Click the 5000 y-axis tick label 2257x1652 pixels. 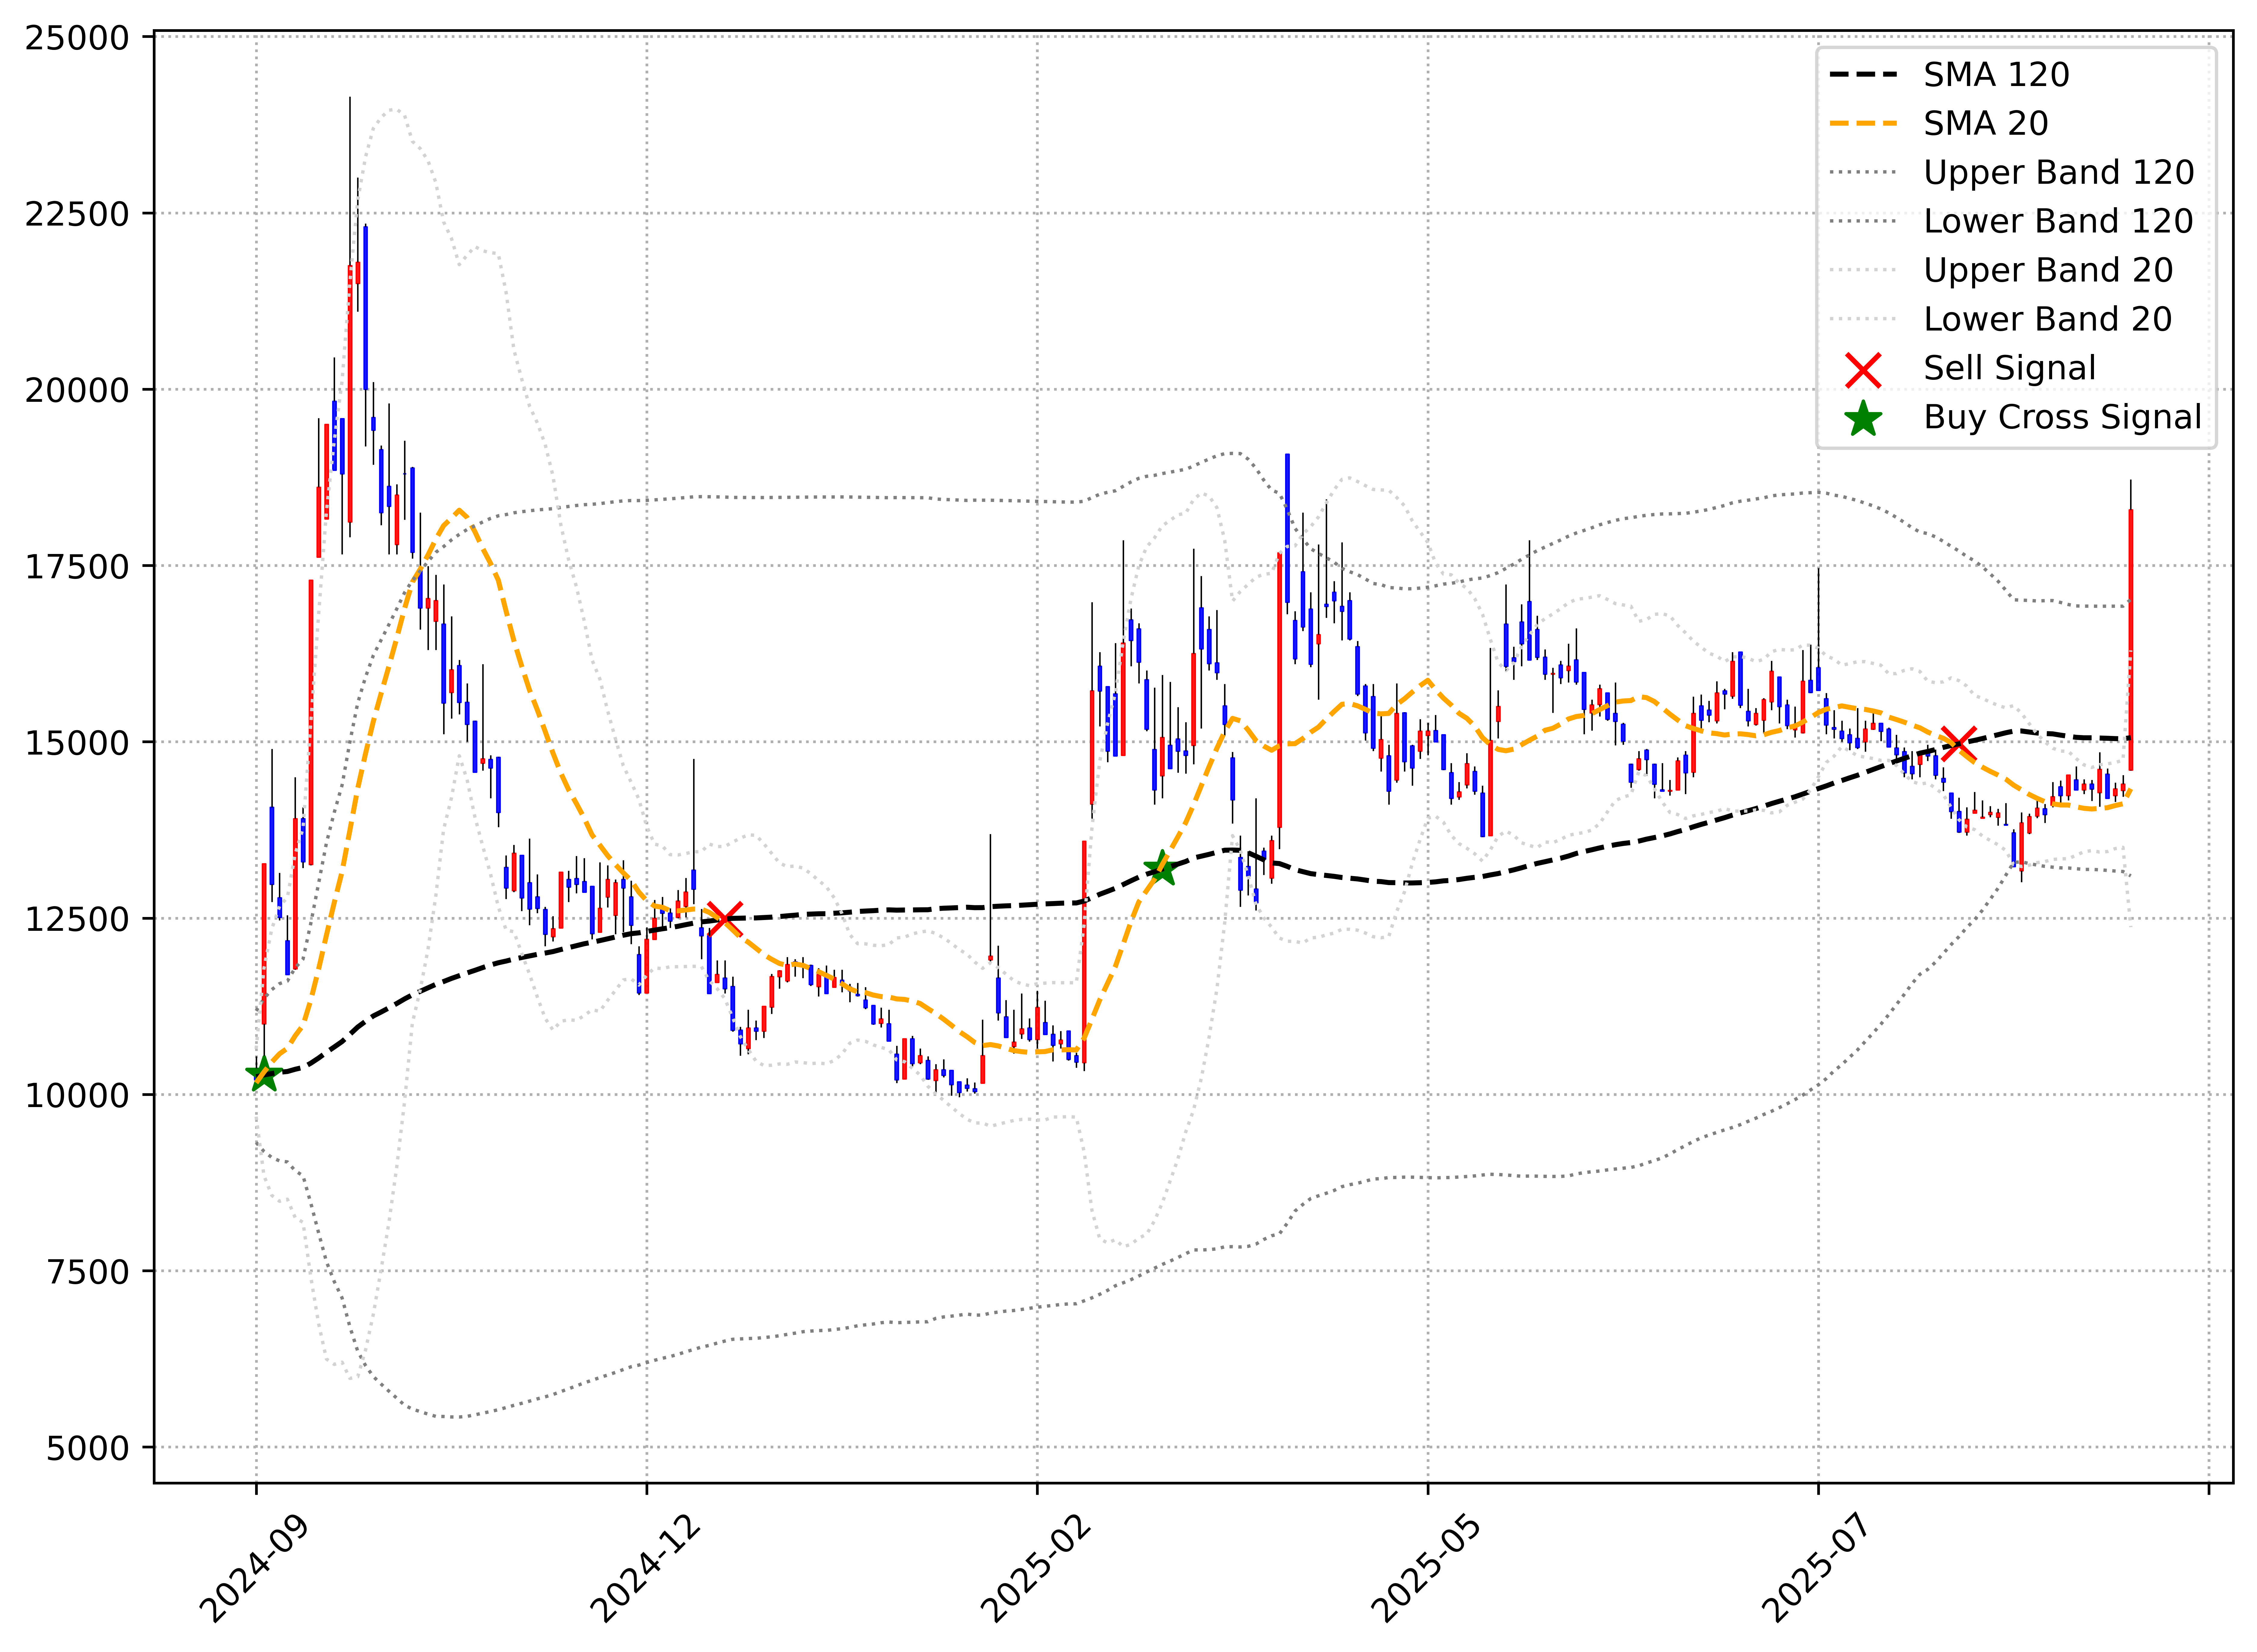[x=88, y=1448]
